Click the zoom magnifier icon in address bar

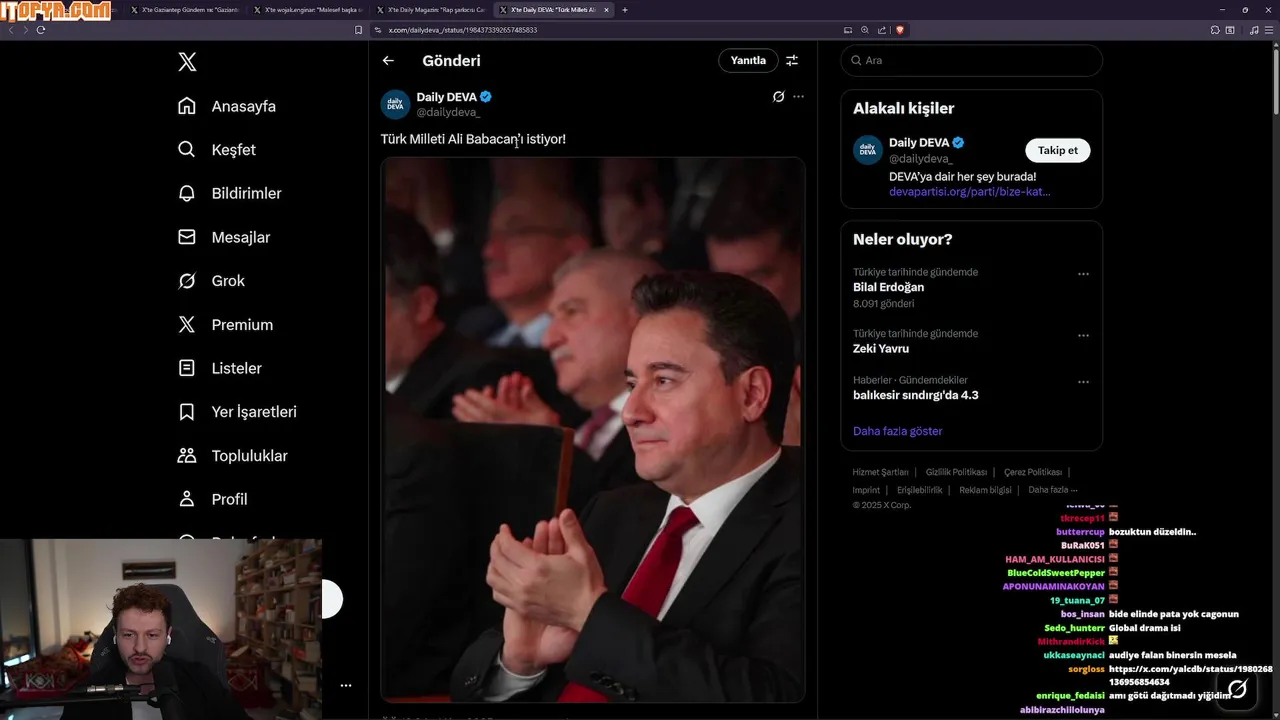[865, 30]
